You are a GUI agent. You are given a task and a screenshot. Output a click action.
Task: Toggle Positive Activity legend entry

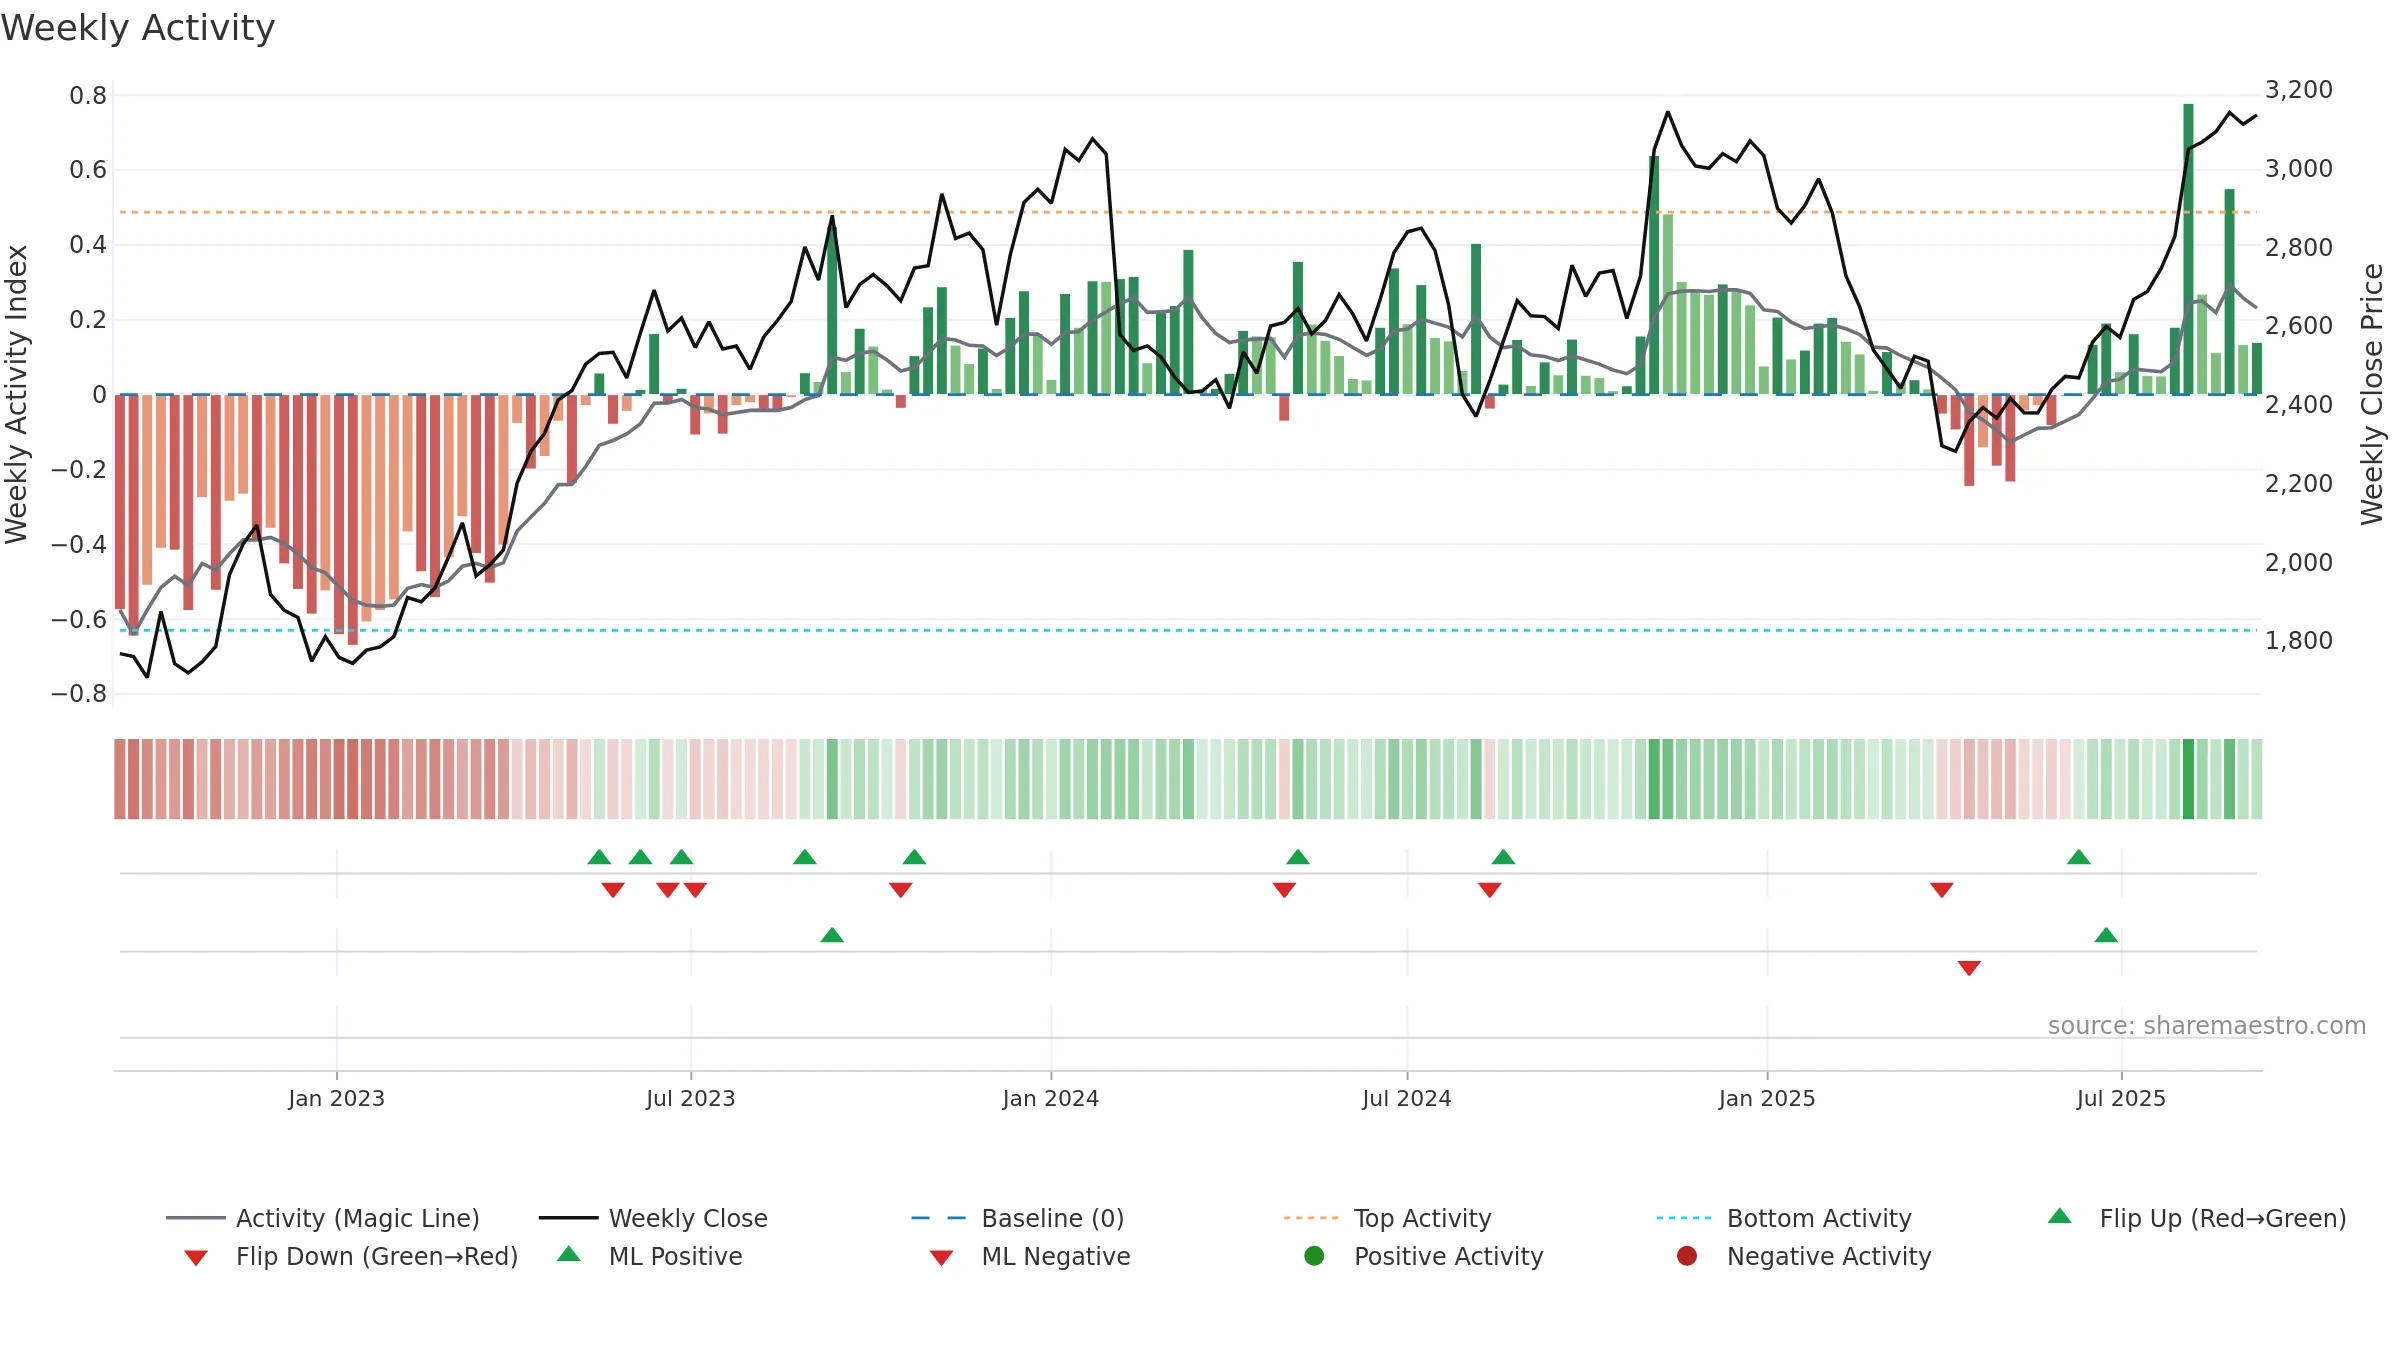(1424, 1256)
